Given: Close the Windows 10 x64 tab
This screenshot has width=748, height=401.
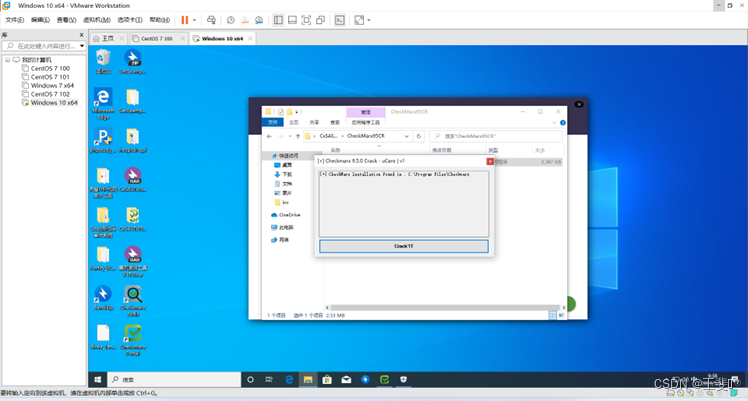Looking at the screenshot, I should 250,39.
